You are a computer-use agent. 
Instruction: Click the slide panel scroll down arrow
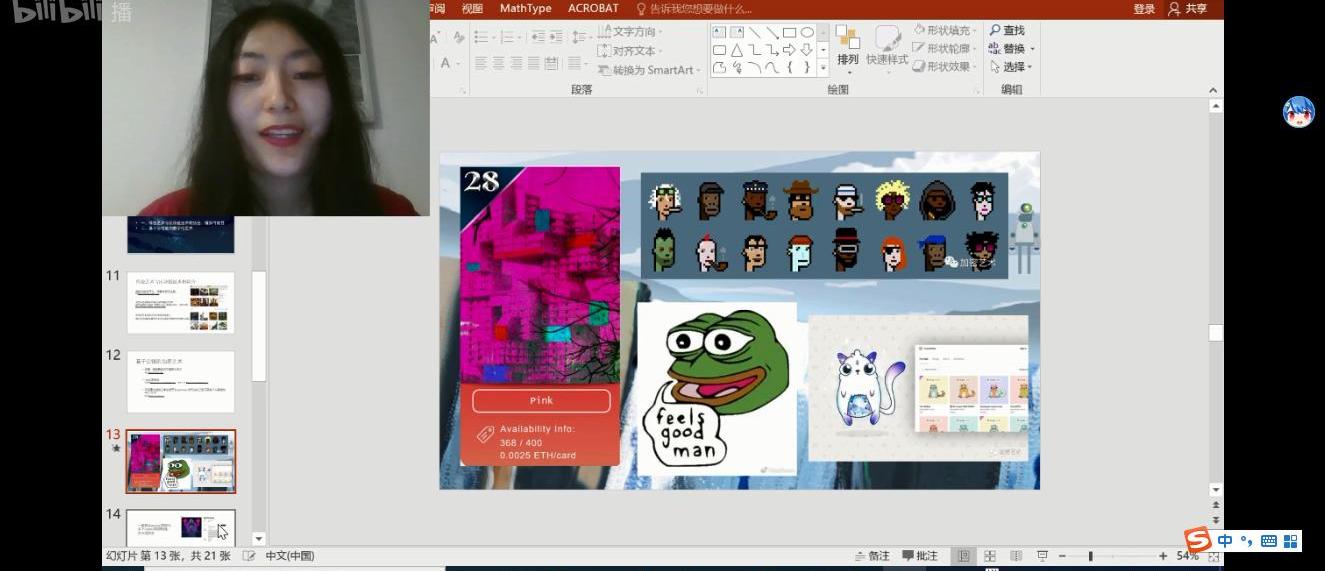tap(259, 539)
